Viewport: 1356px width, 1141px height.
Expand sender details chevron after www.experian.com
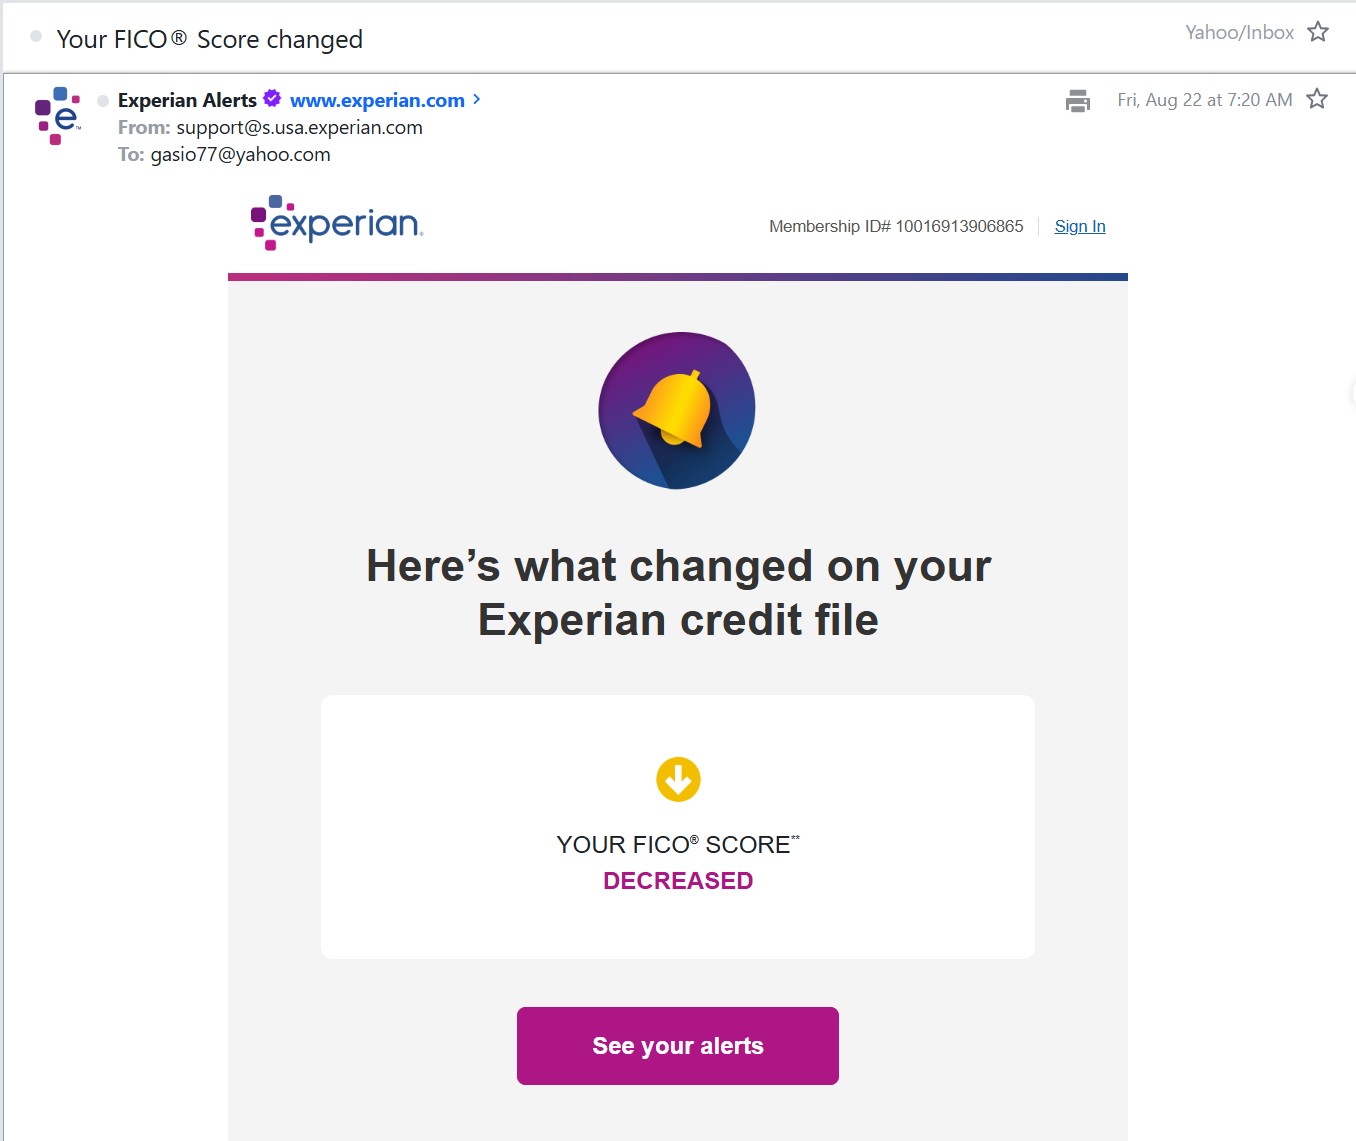477,99
